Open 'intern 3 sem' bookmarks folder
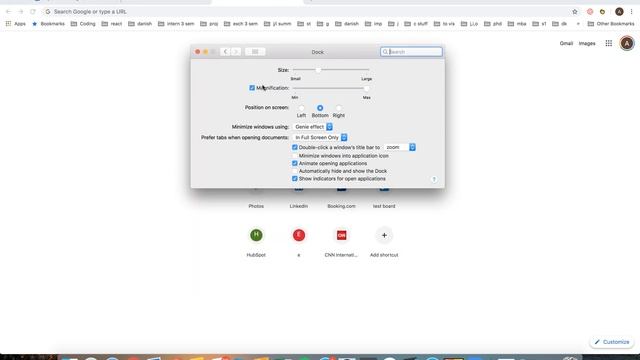The height and width of the screenshot is (360, 640). [x=176, y=24]
